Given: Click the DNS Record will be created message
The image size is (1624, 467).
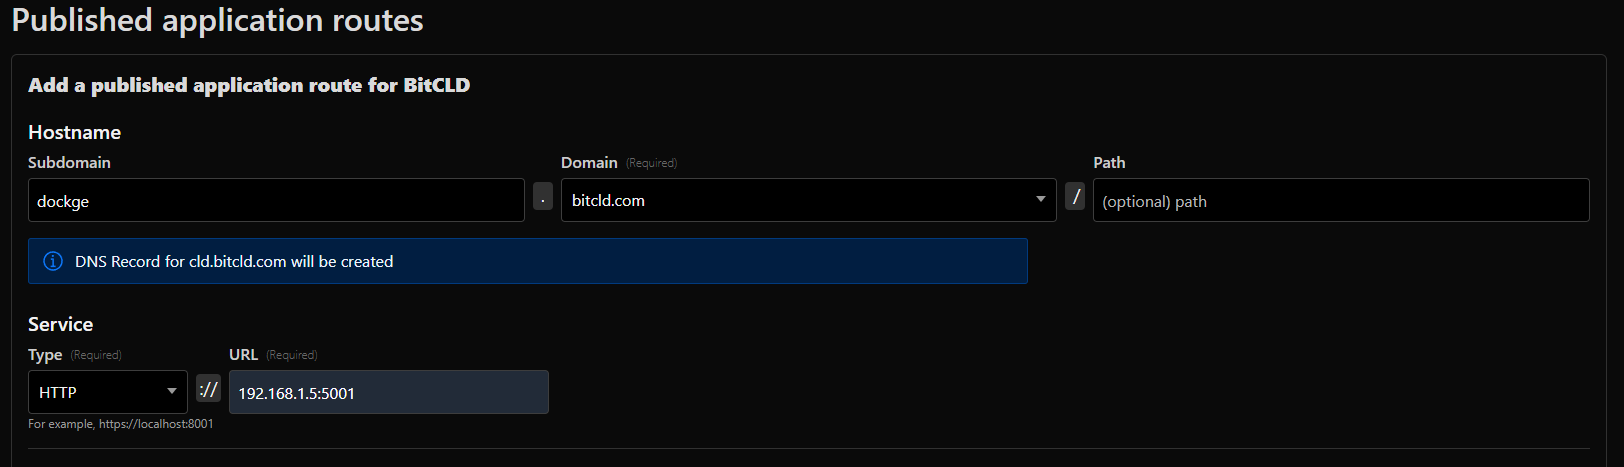Looking at the screenshot, I should [x=234, y=261].
